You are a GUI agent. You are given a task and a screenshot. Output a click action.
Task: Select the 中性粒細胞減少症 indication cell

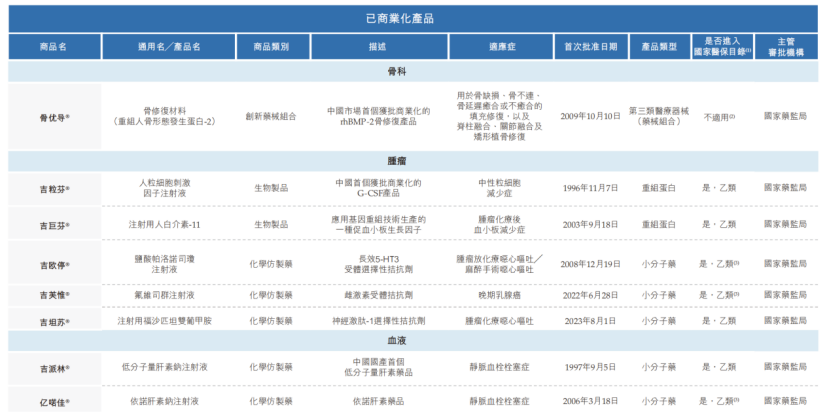(x=500, y=188)
